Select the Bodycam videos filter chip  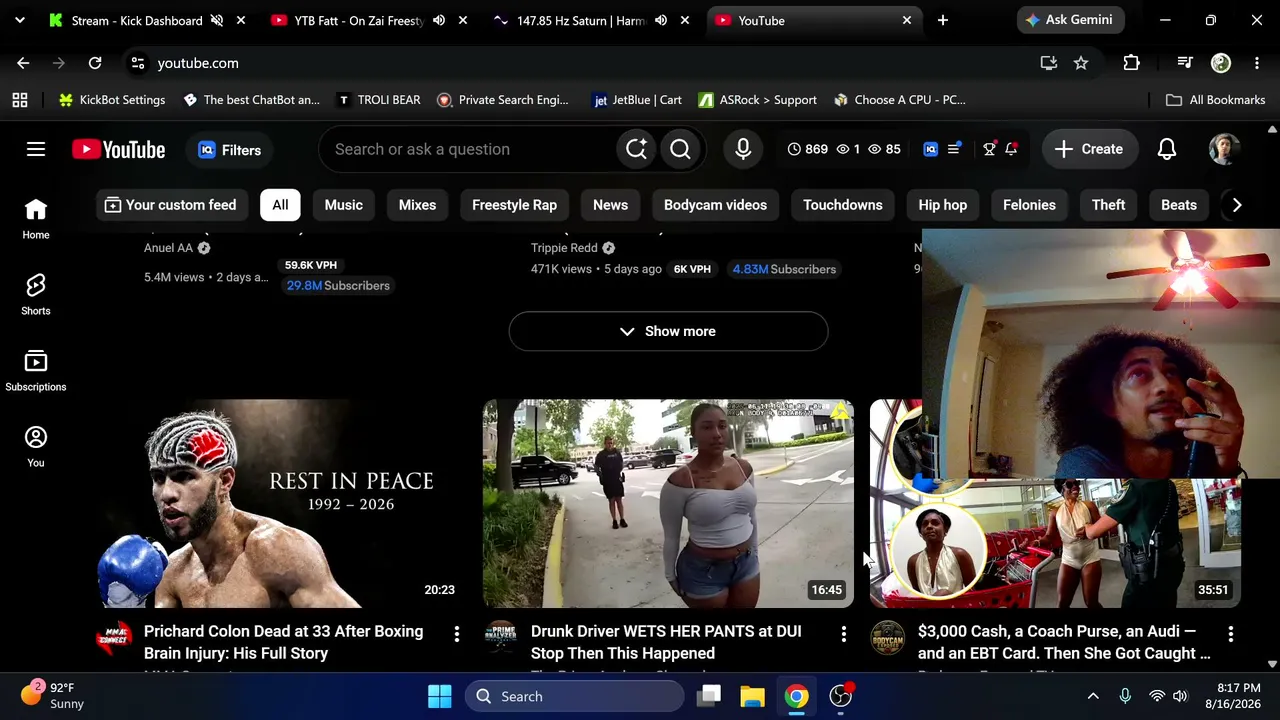715,205
